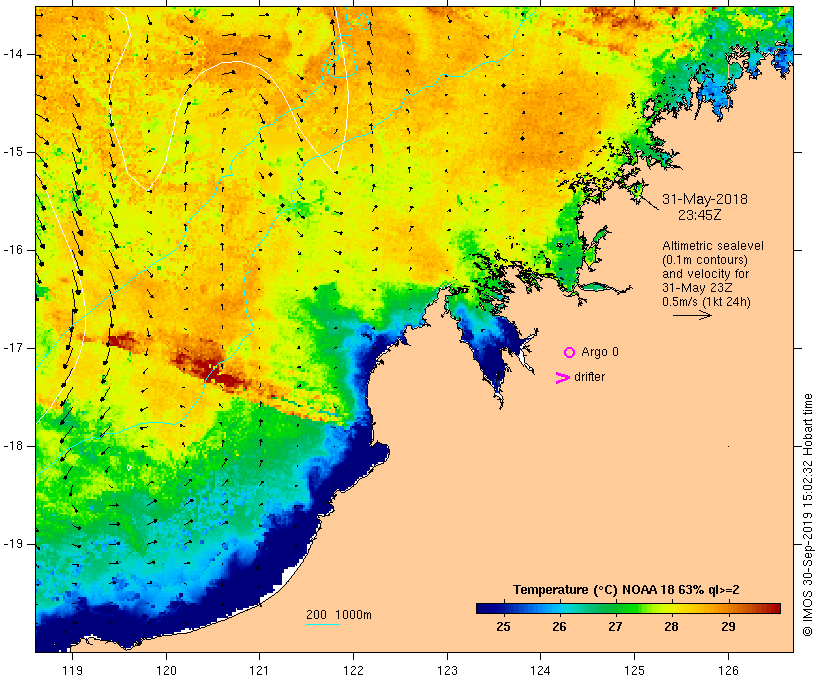Image resolution: width=820 pixels, height=680 pixels.
Task: Click the '200 1000m' depth label
Action: tap(339, 615)
